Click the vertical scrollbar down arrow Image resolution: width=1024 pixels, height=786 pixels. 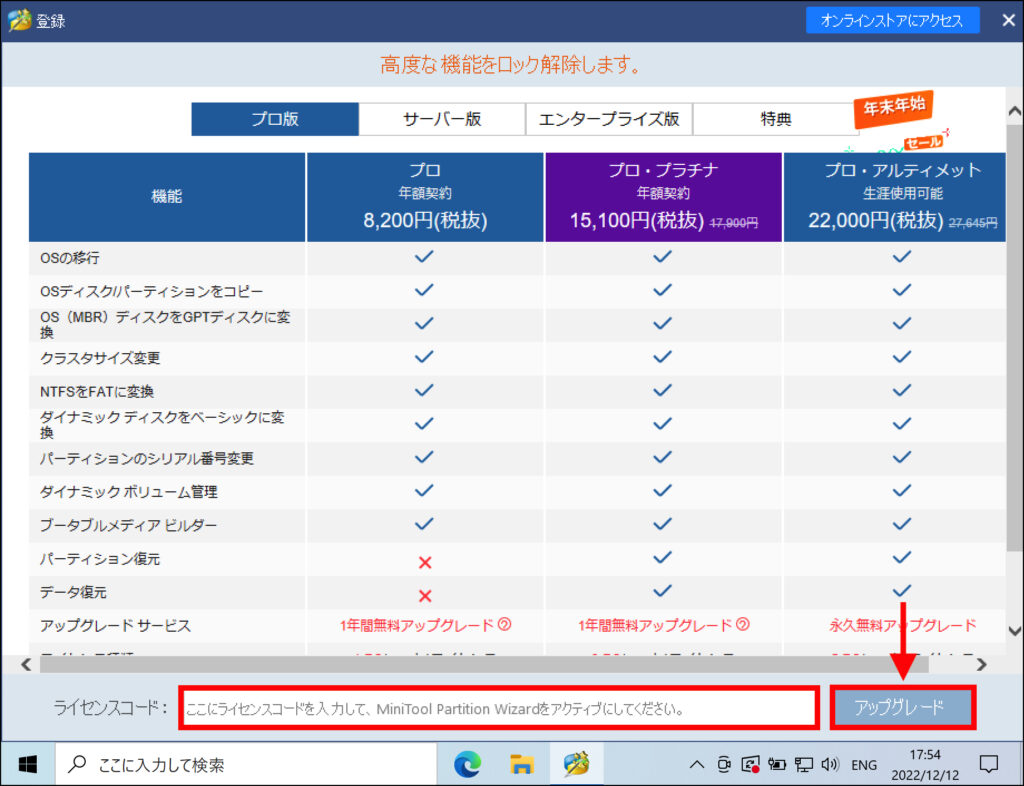tap(1014, 631)
